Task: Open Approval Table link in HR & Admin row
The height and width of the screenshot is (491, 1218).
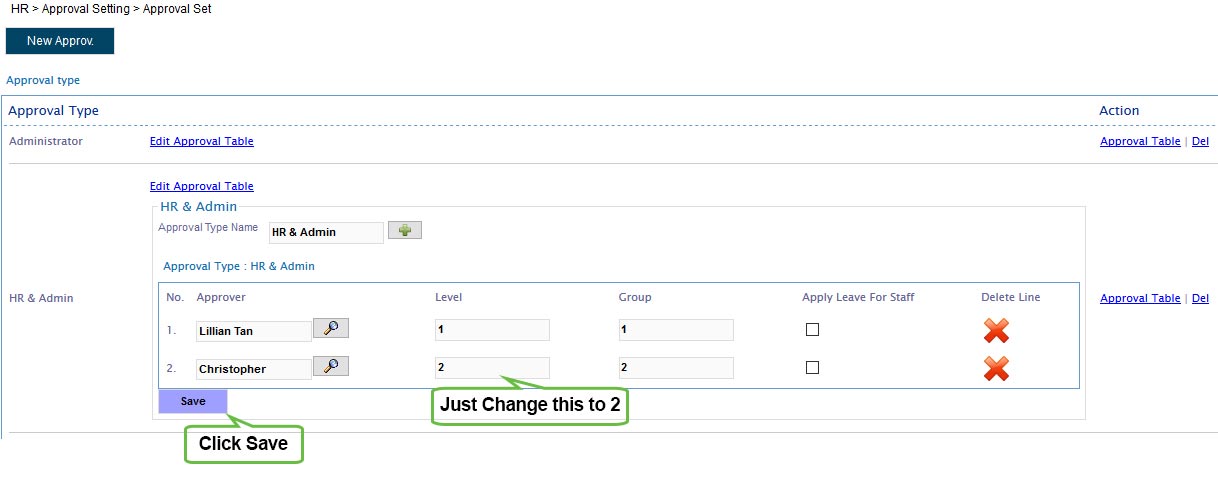Action: (x=1140, y=298)
